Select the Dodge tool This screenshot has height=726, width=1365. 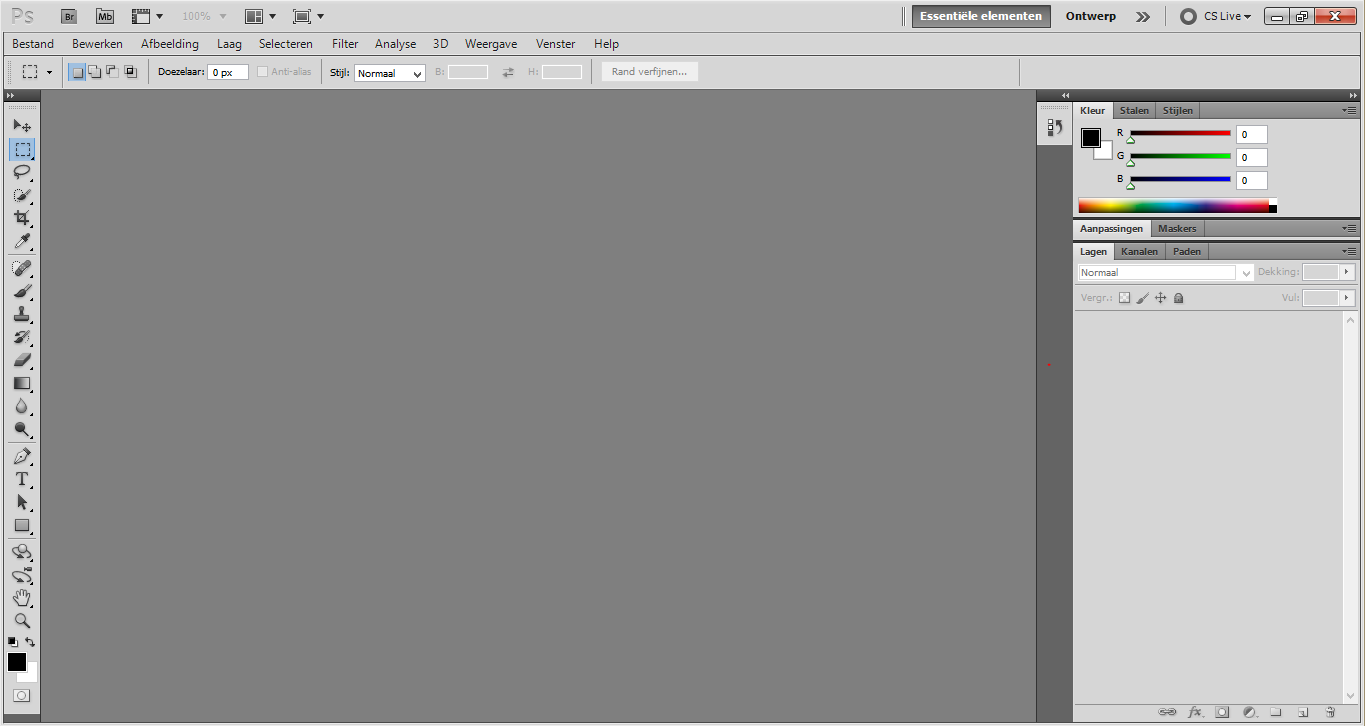pos(22,430)
